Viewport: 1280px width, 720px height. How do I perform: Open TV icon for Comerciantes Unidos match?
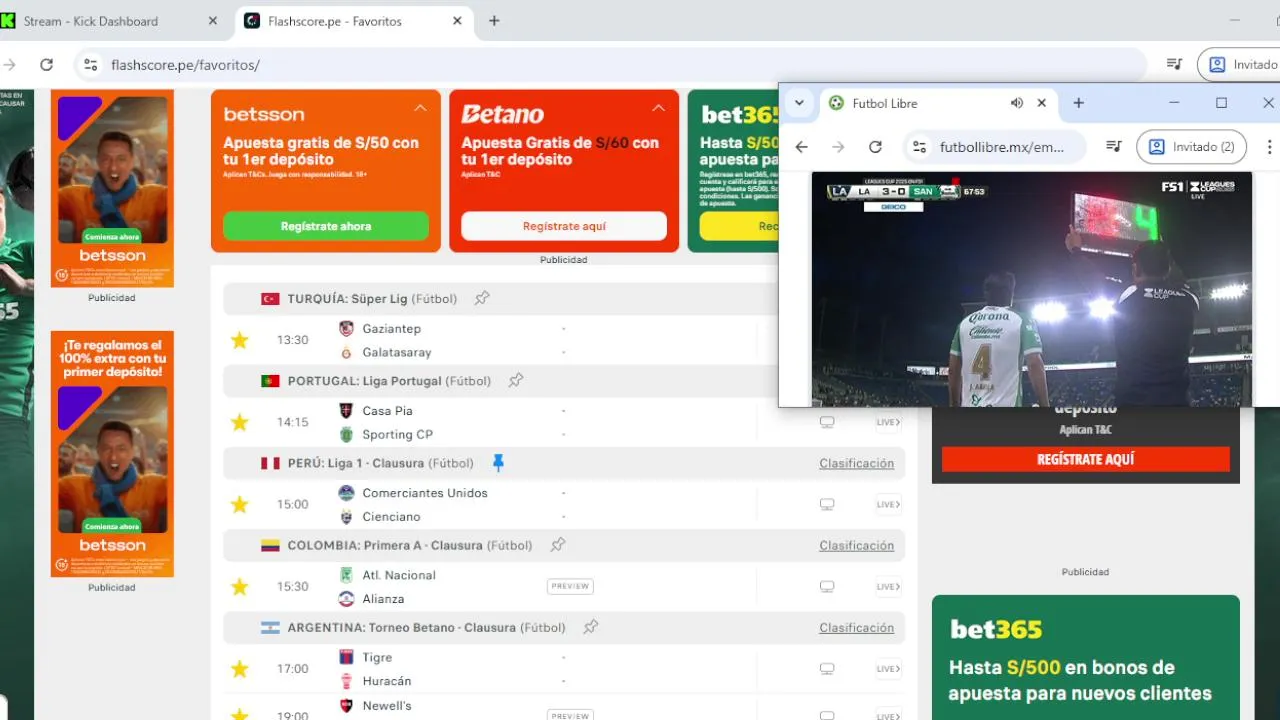827,504
